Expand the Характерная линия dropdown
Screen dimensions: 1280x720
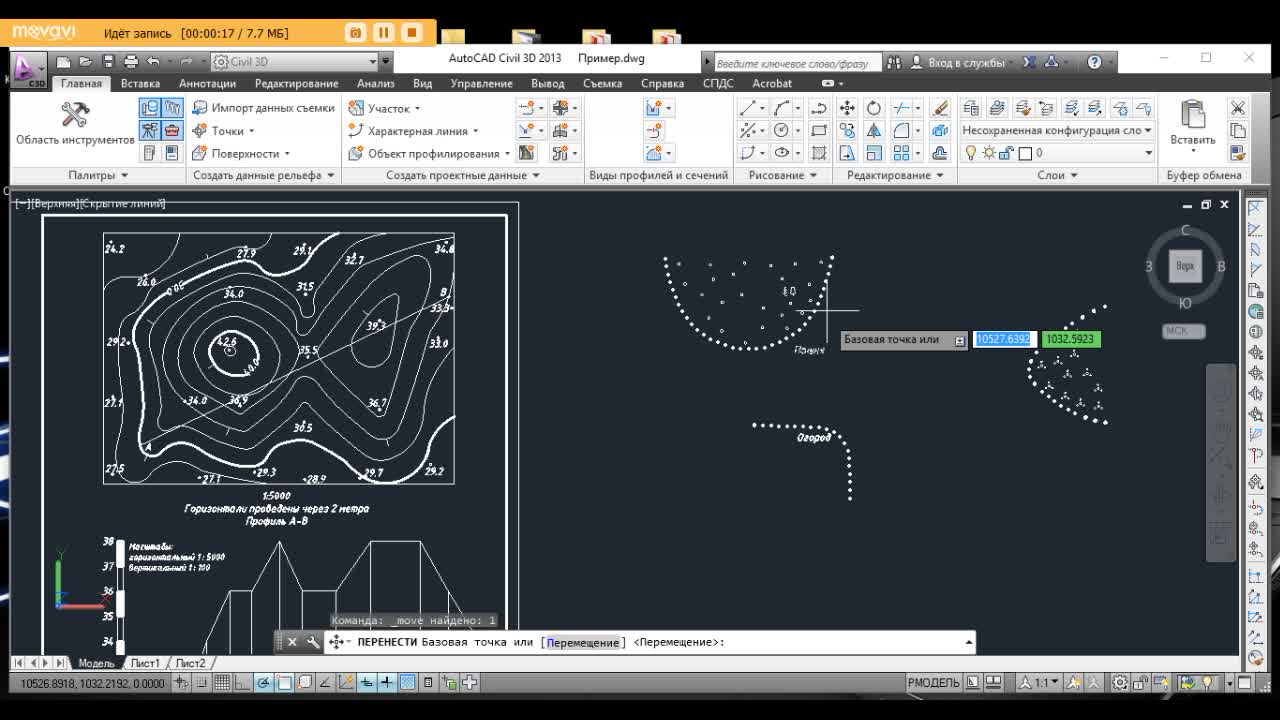pyautogui.click(x=475, y=131)
